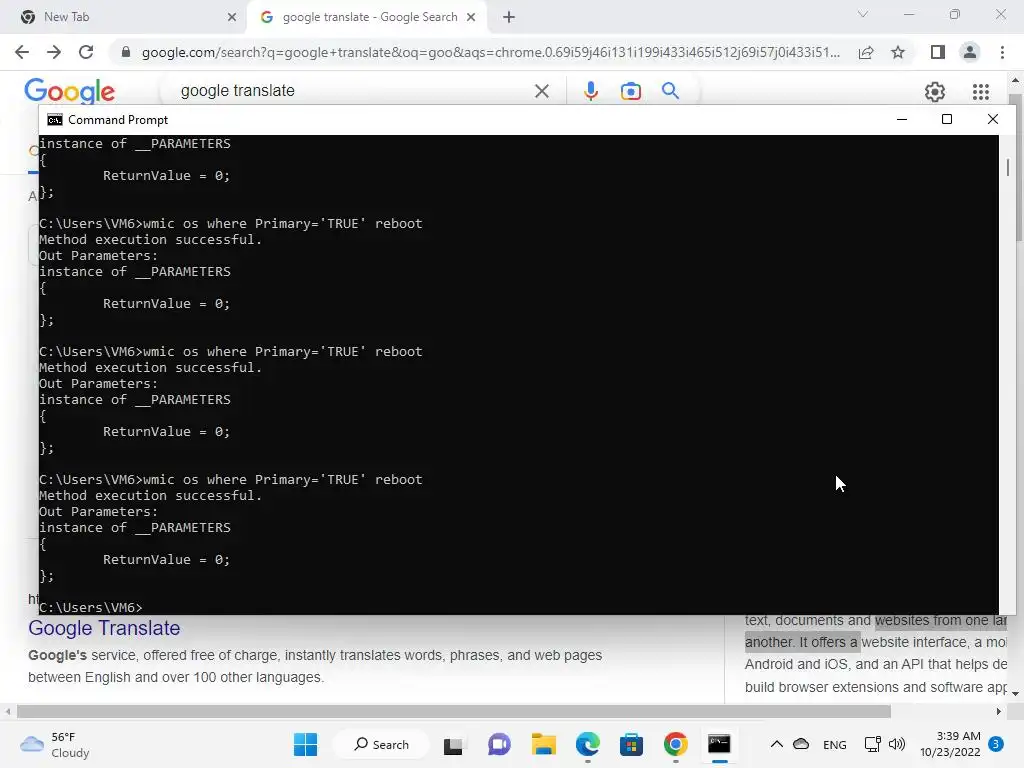Open OneDrive cloud tray icon
This screenshot has height=768, width=1024.
801,744
